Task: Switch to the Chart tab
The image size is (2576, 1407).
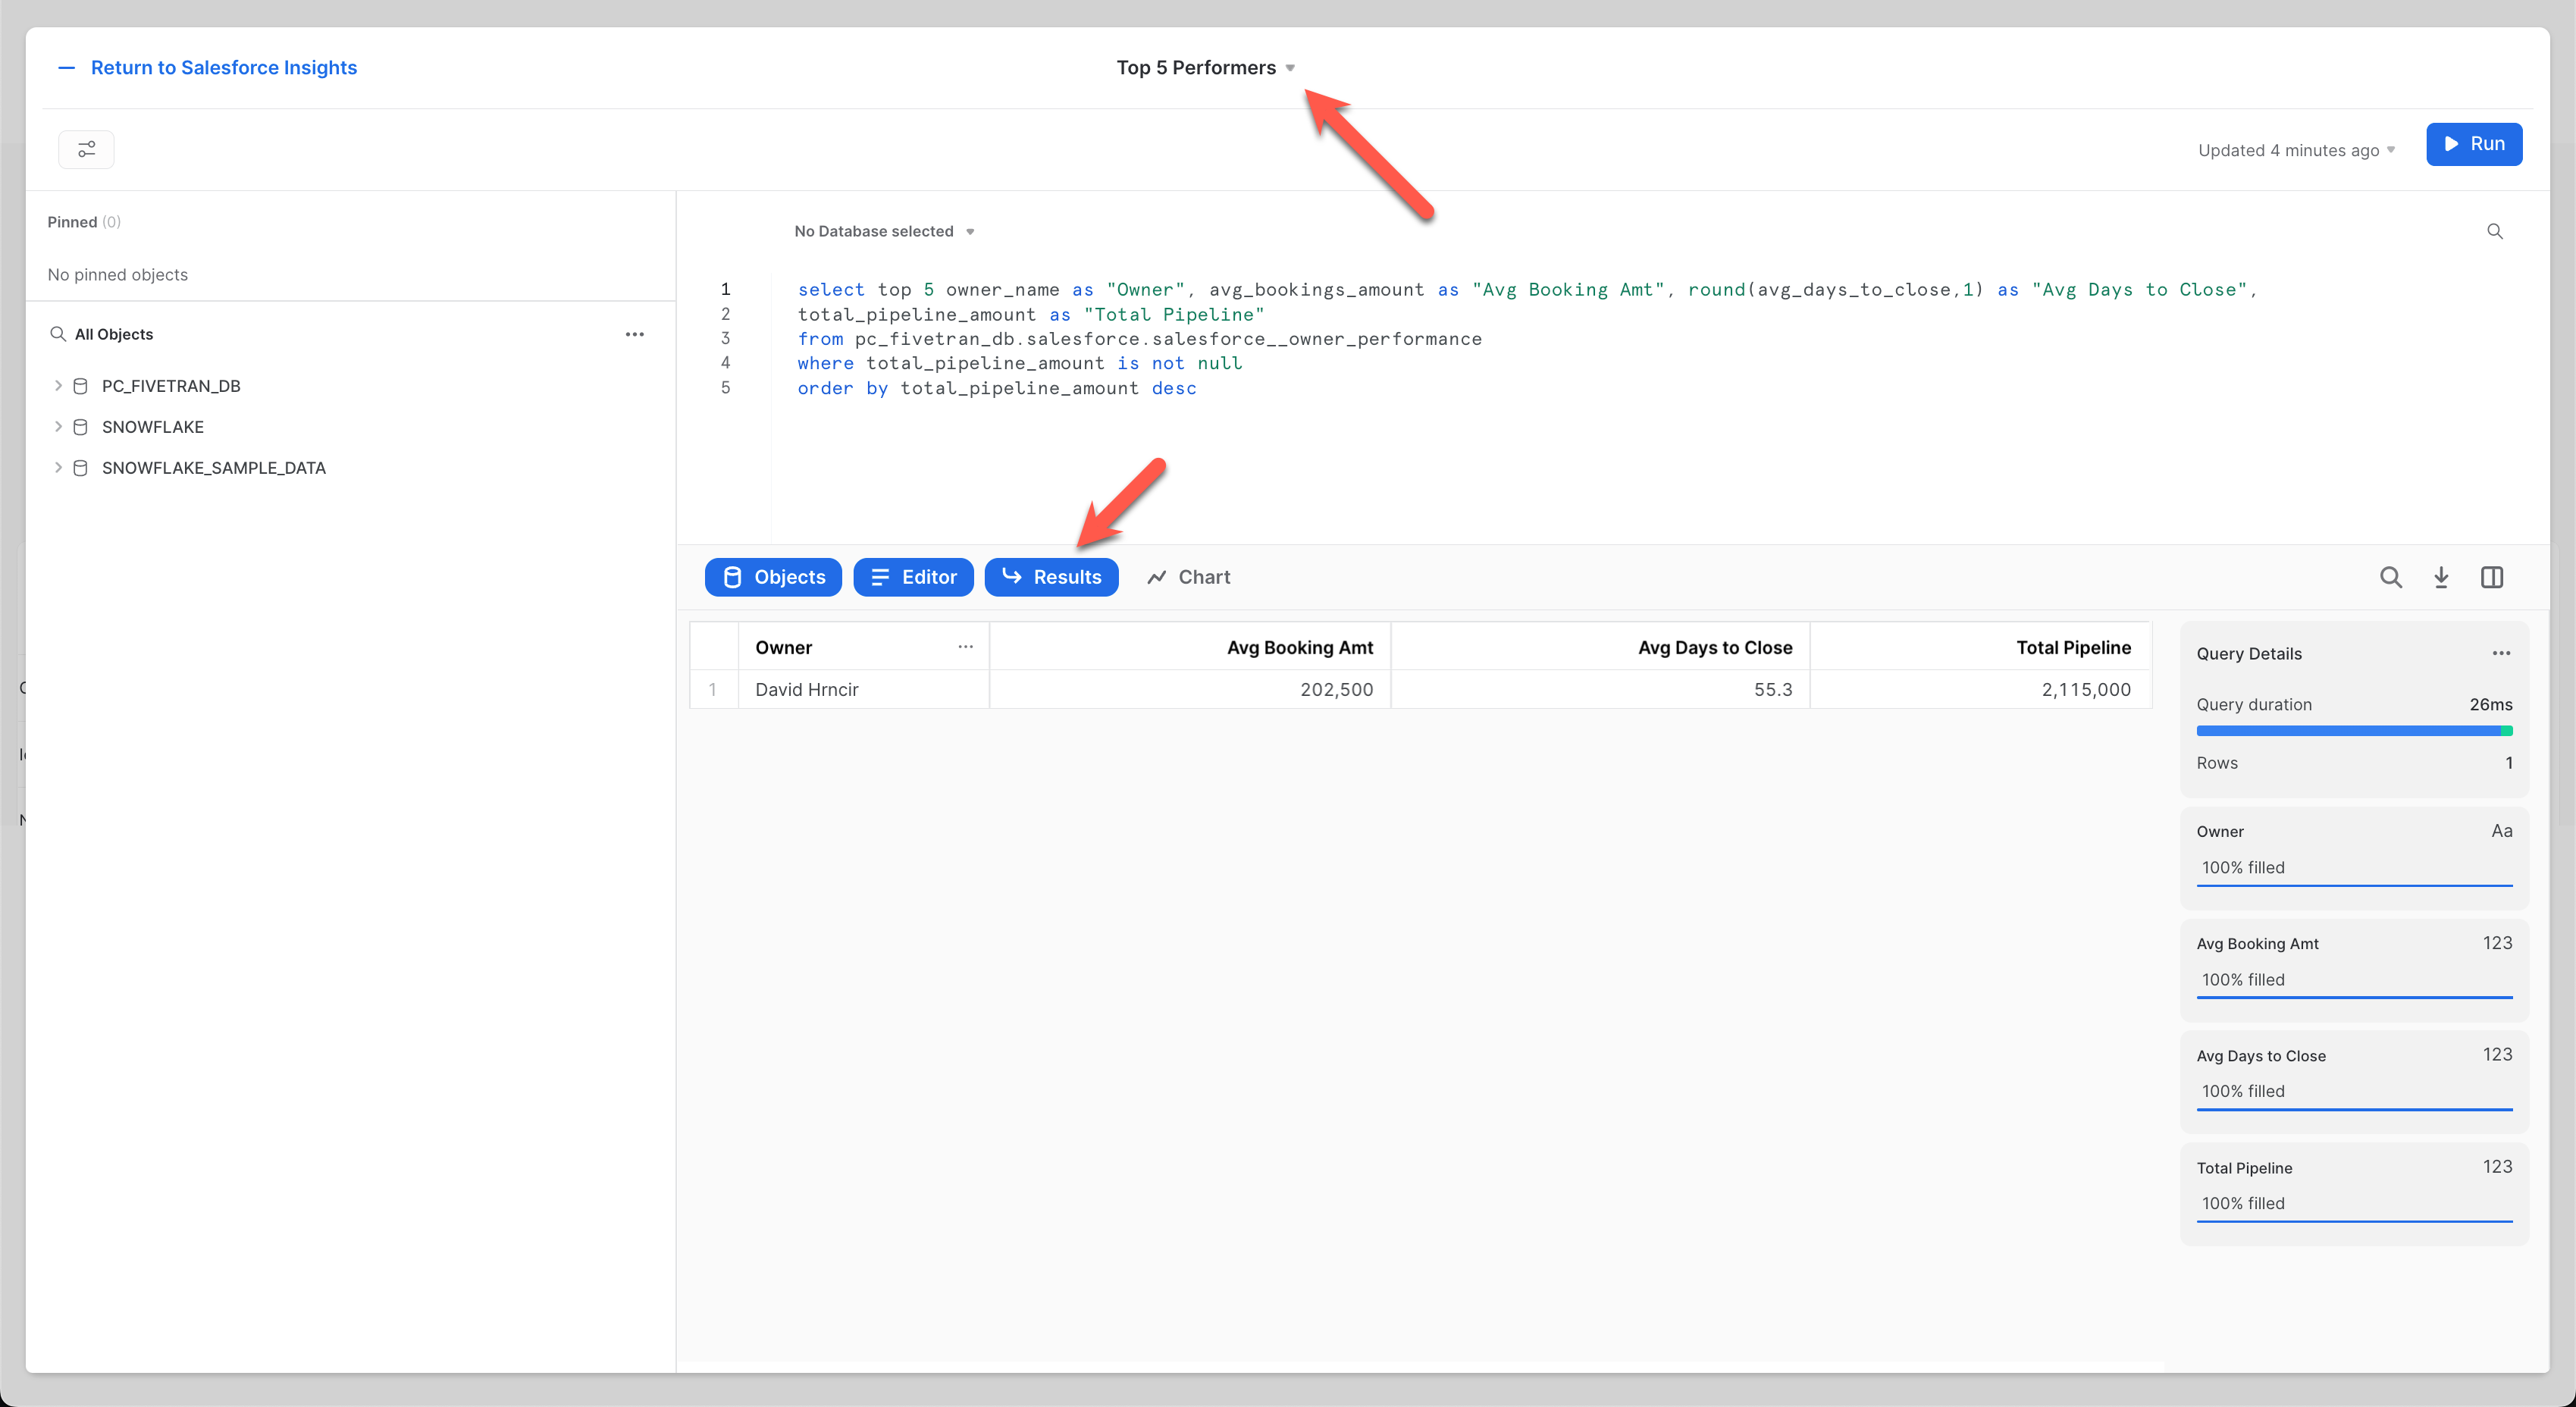Action: [1188, 577]
